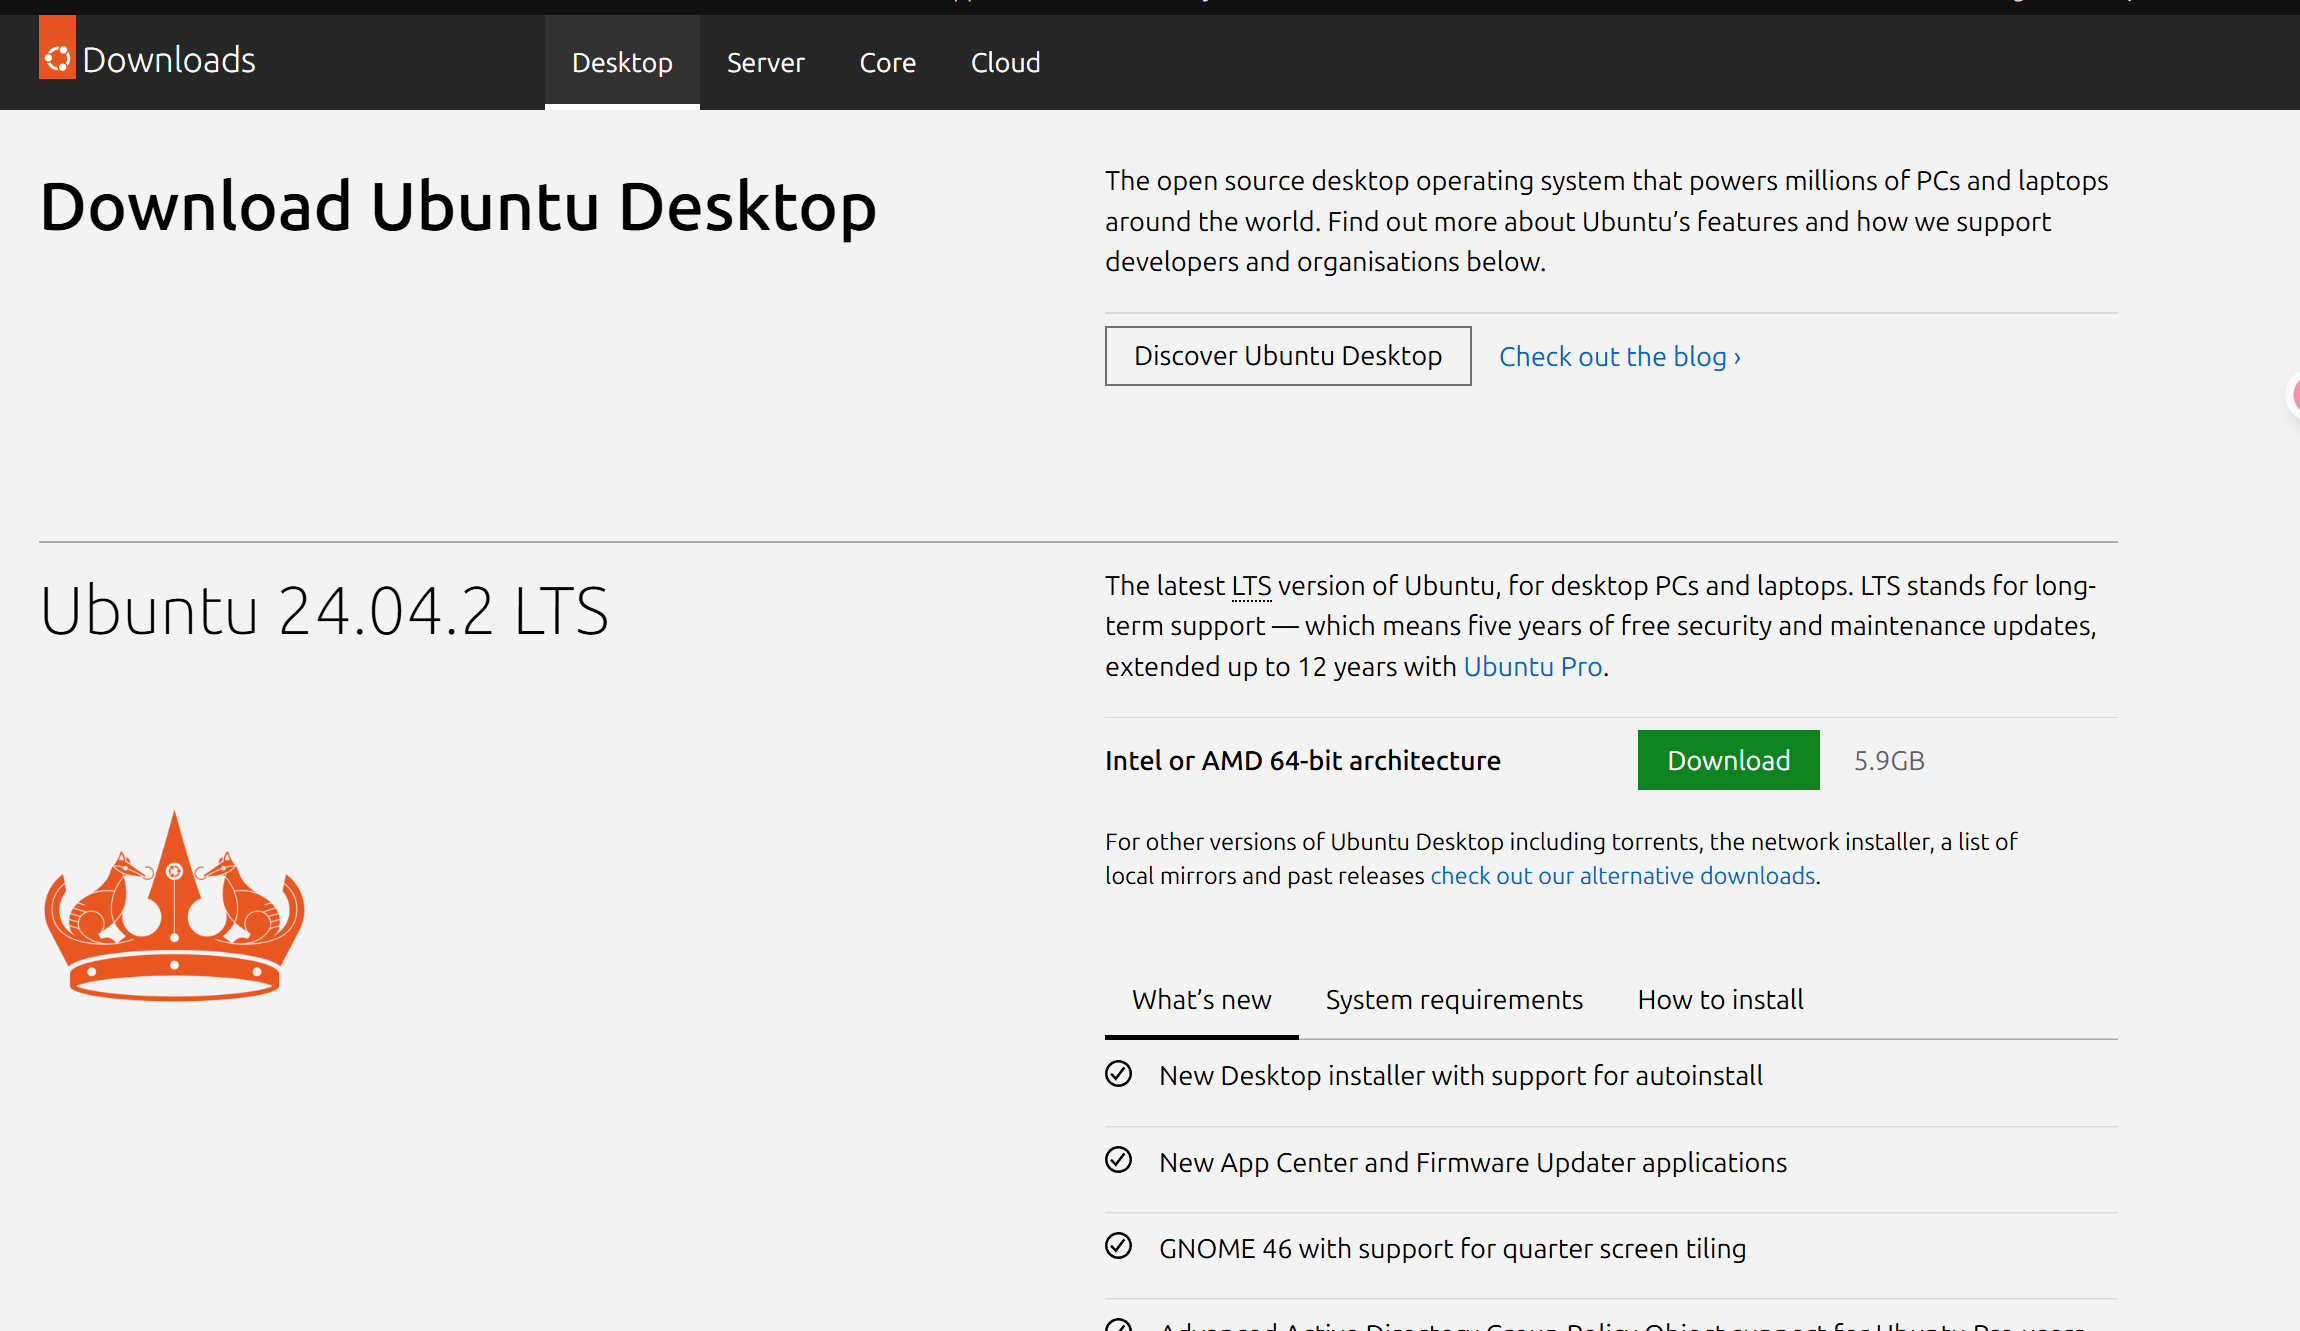Select the What's new tab
The image size is (2300, 1331).
pos(1201,1000)
